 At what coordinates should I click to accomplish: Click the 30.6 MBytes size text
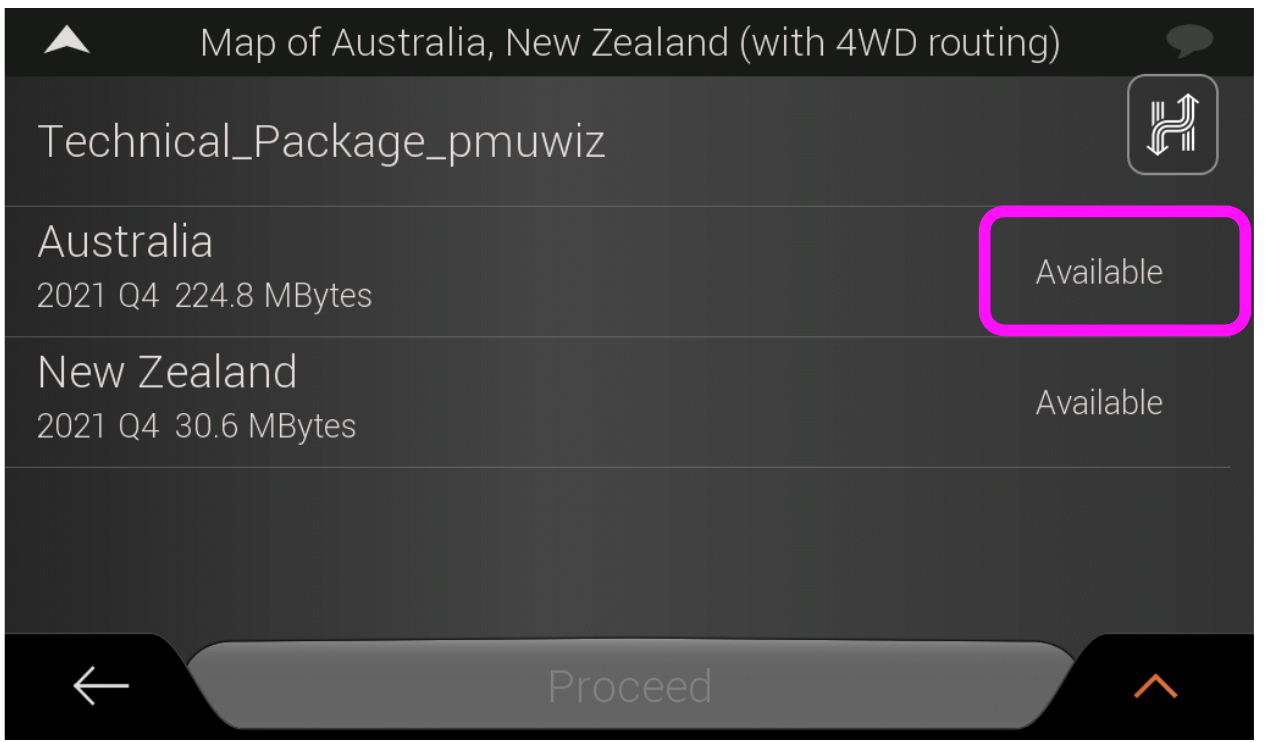tap(265, 427)
